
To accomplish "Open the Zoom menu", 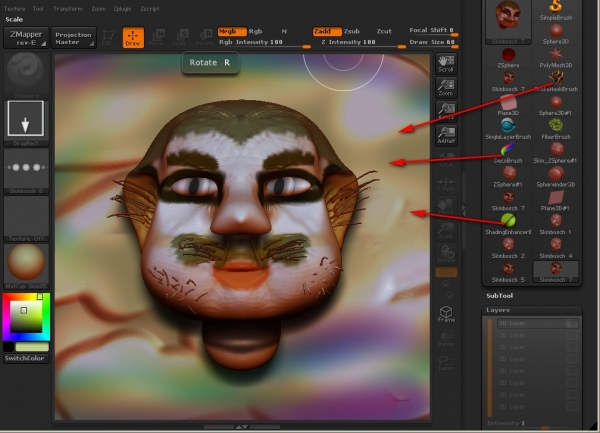I will pos(98,8).
